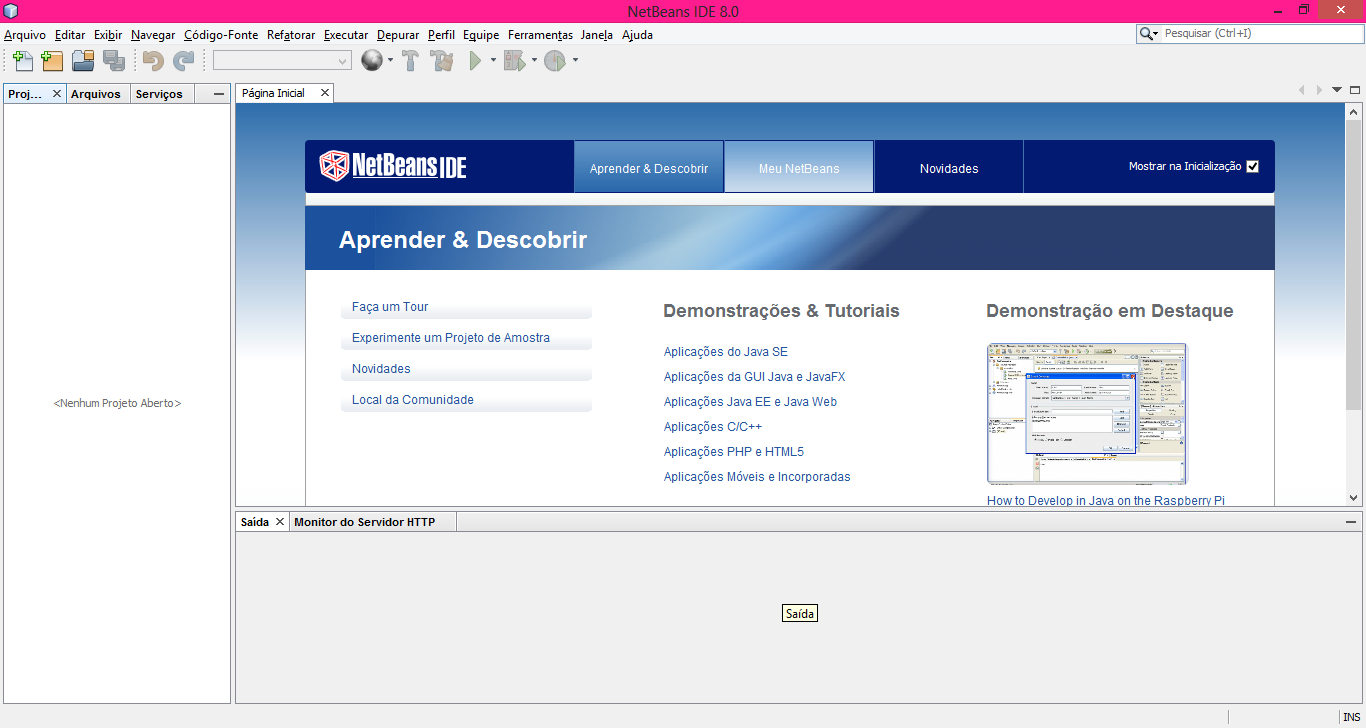The image size is (1366, 728).
Task: Click Experimente um Projeto de Amostra
Action: pos(466,338)
